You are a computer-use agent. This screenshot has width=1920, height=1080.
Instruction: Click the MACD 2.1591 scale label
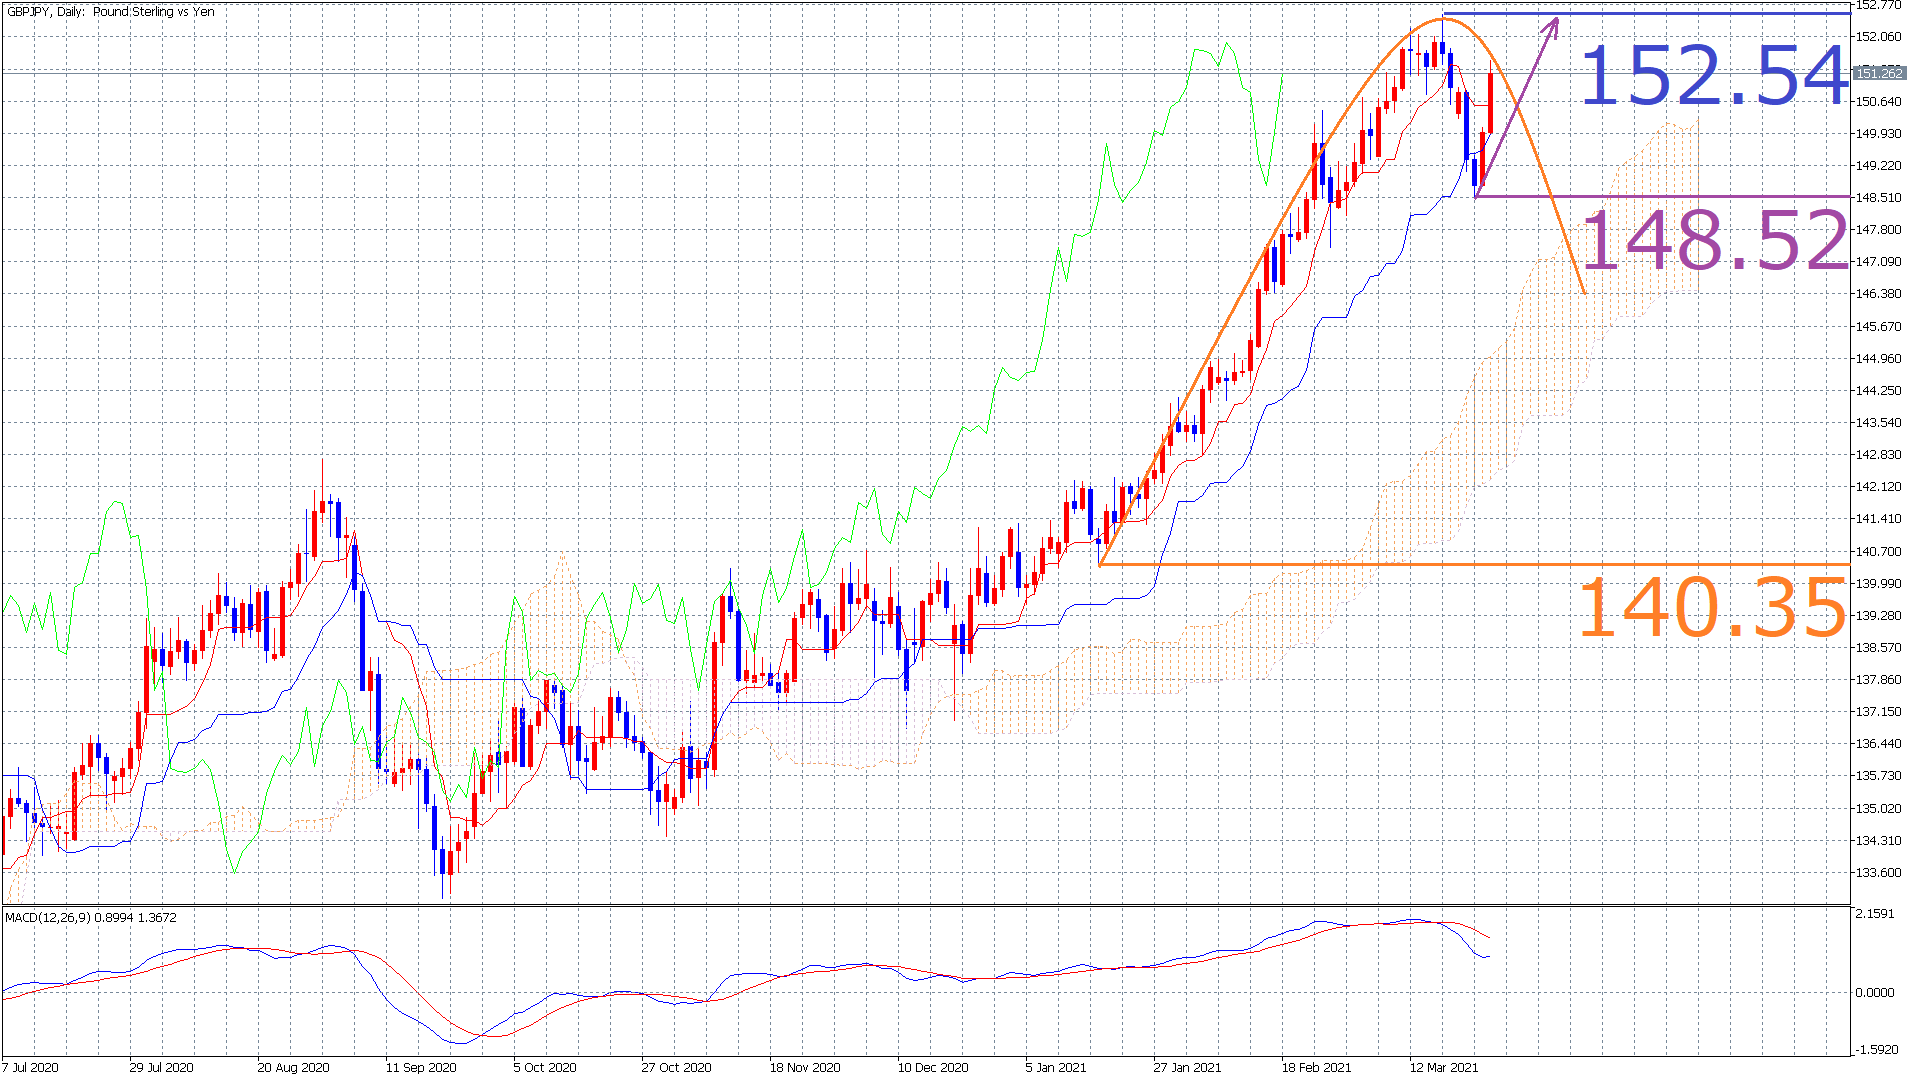point(1875,913)
